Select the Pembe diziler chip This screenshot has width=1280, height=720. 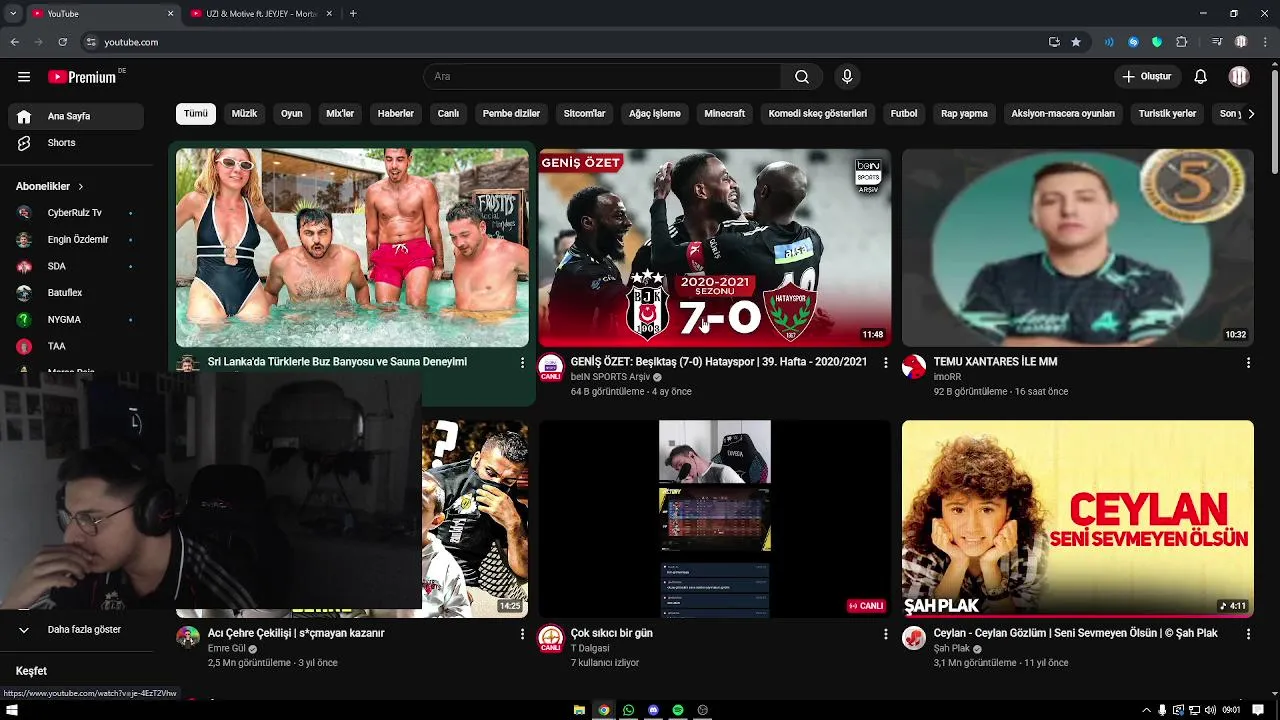click(511, 114)
